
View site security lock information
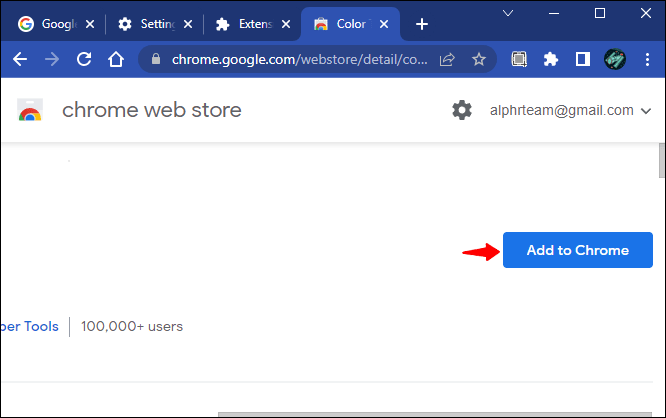coord(156,59)
